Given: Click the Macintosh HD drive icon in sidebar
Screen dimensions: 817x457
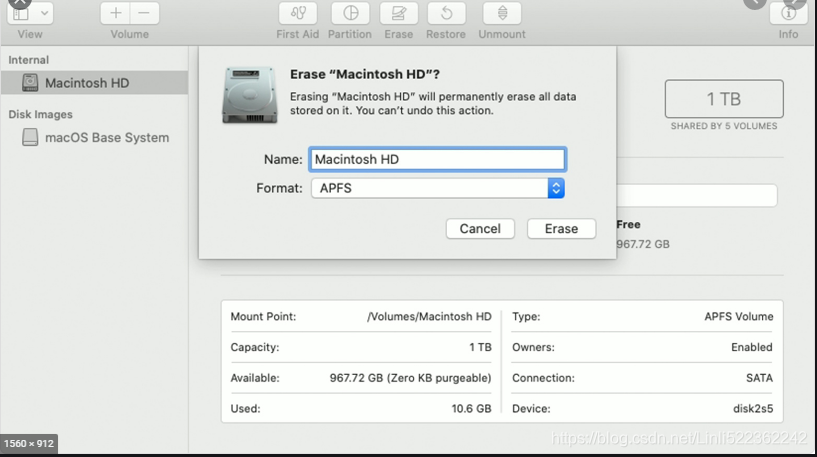Looking at the screenshot, I should pos(30,83).
